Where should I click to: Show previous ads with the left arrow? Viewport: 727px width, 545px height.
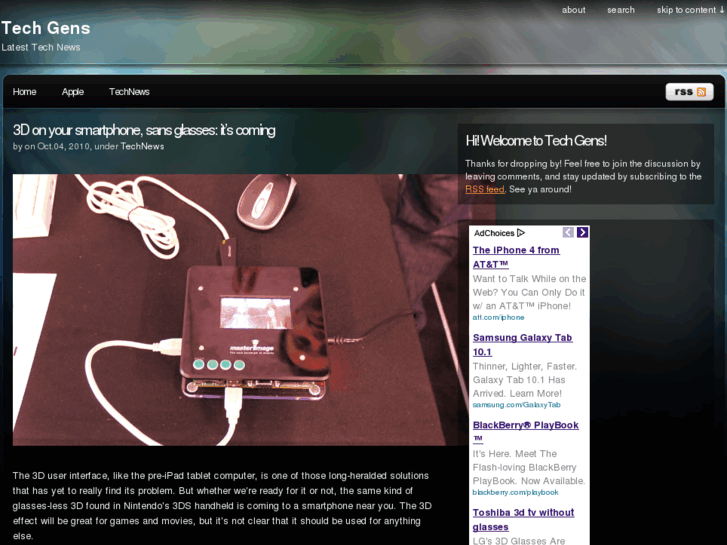point(568,232)
